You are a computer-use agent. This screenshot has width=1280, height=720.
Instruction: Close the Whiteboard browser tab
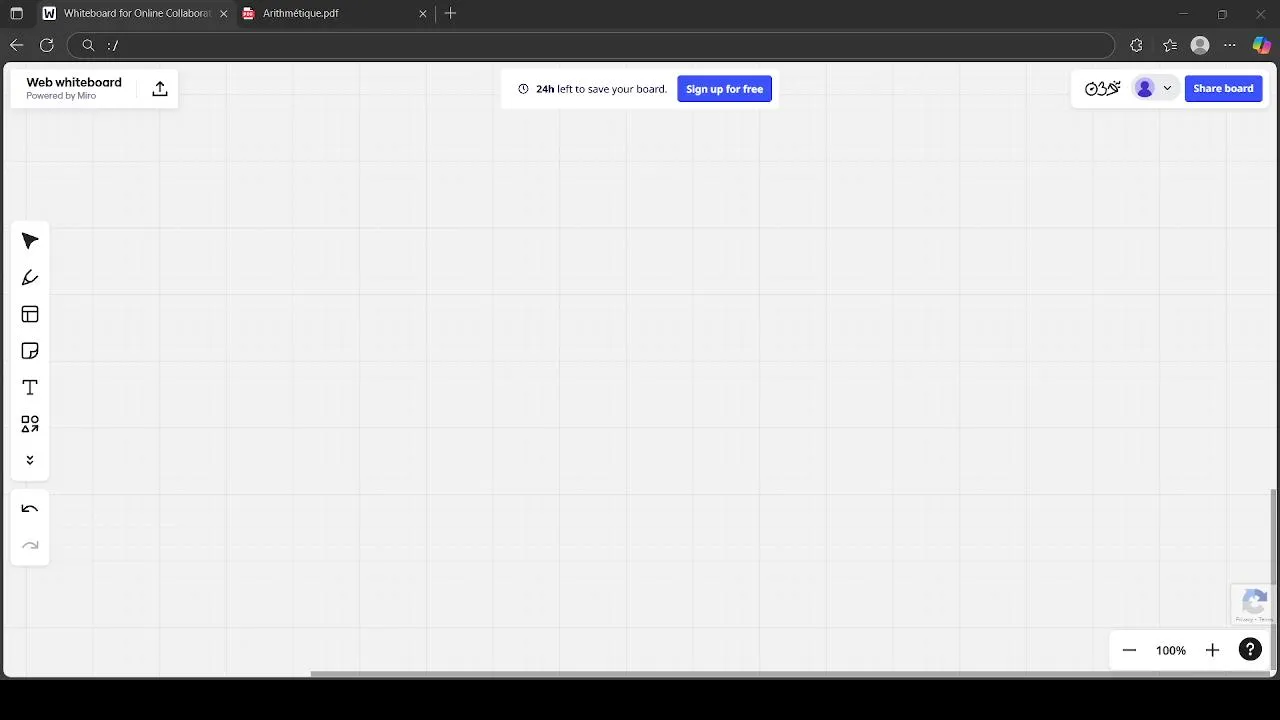223,14
